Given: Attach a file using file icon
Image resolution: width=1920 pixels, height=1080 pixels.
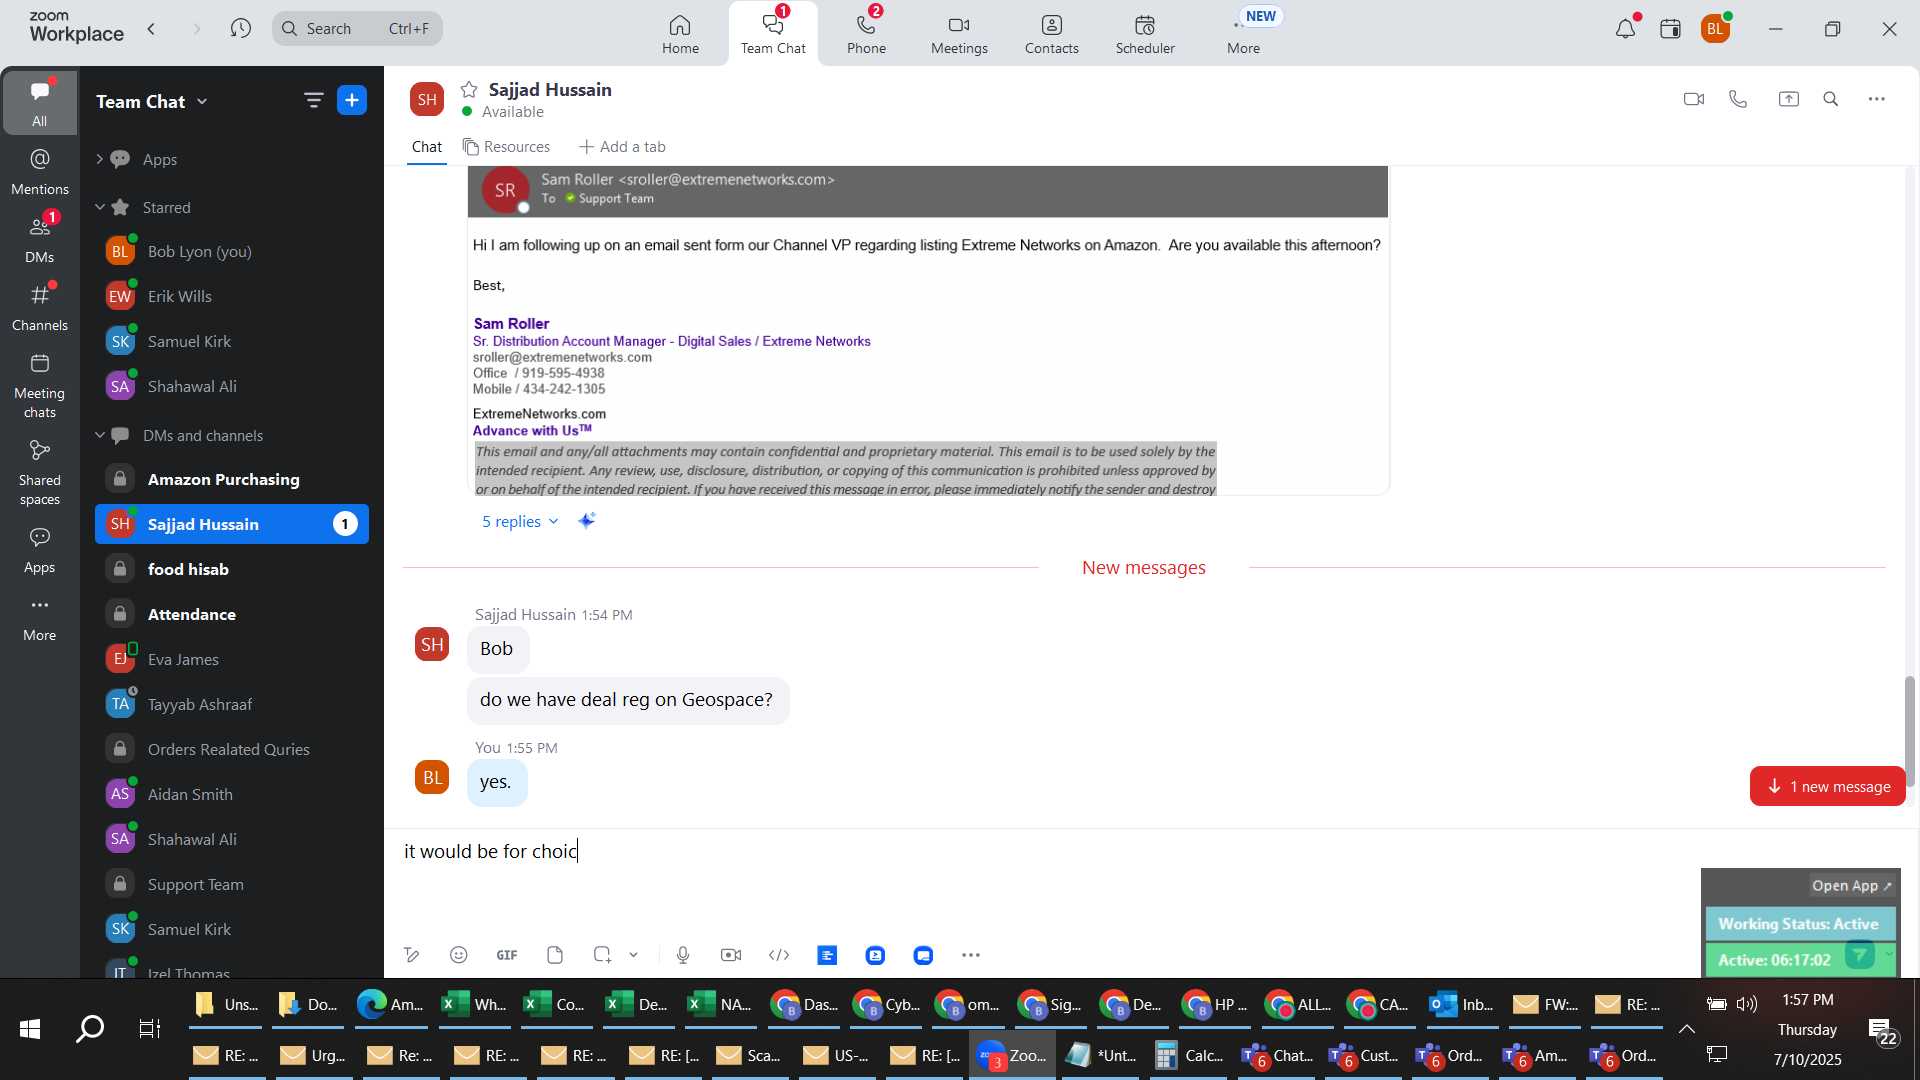Looking at the screenshot, I should coord(555,955).
